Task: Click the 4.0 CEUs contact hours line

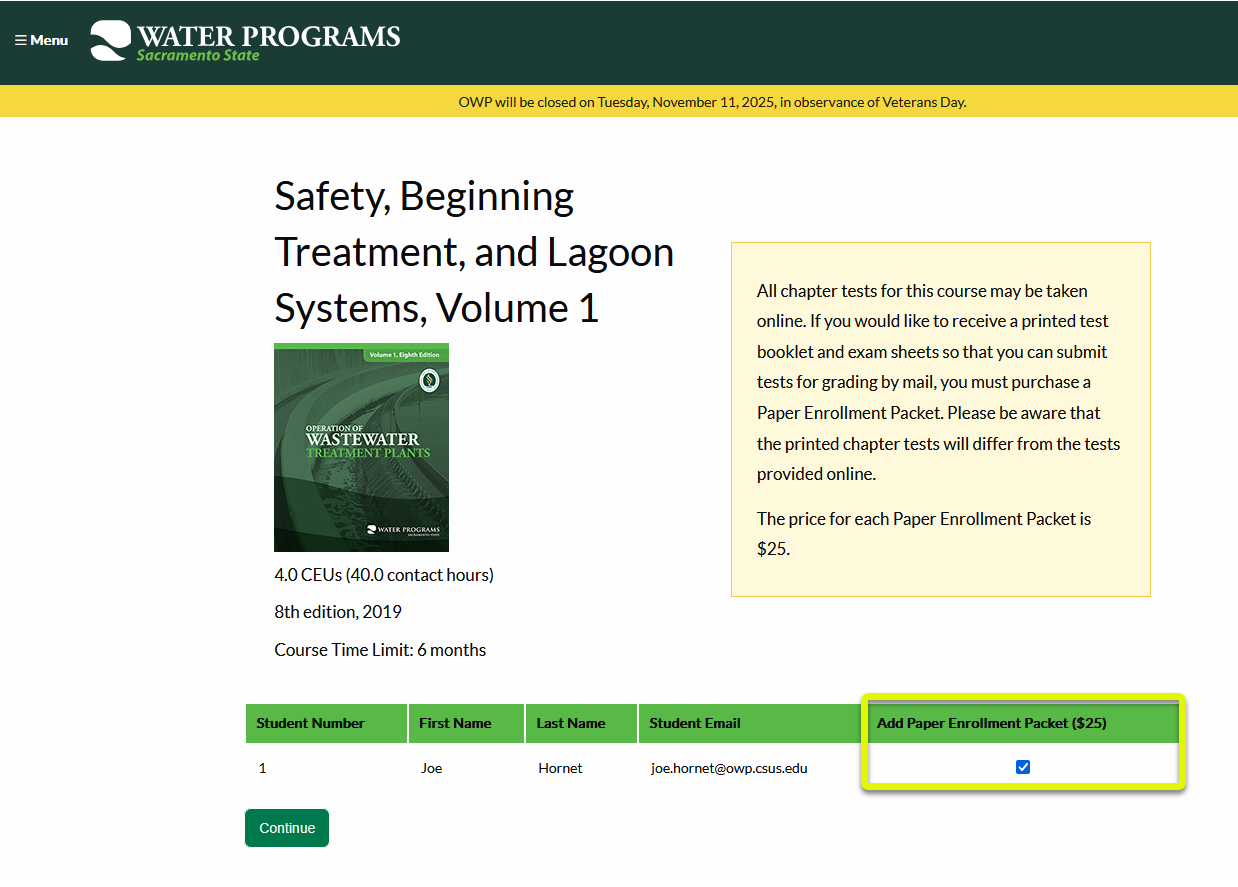Action: pos(384,575)
